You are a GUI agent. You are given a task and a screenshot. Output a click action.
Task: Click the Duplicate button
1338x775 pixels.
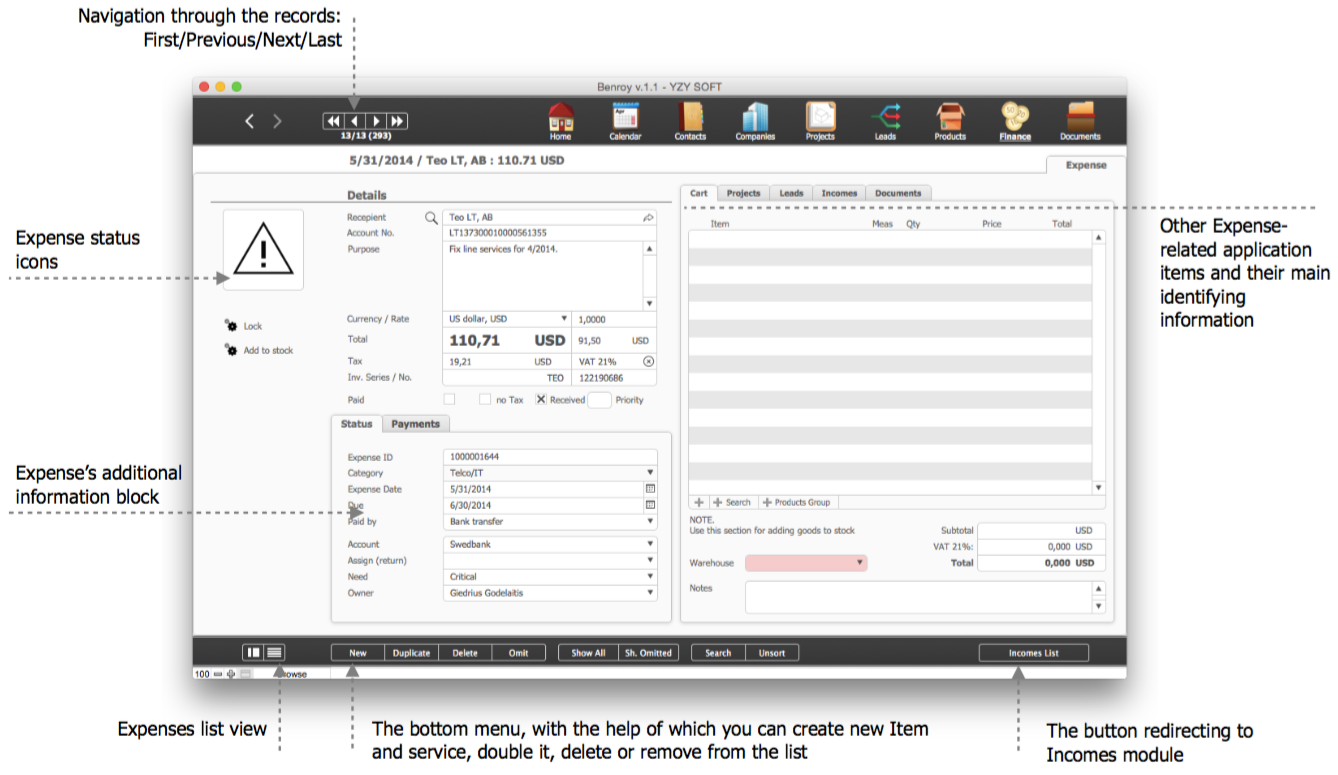pos(411,653)
